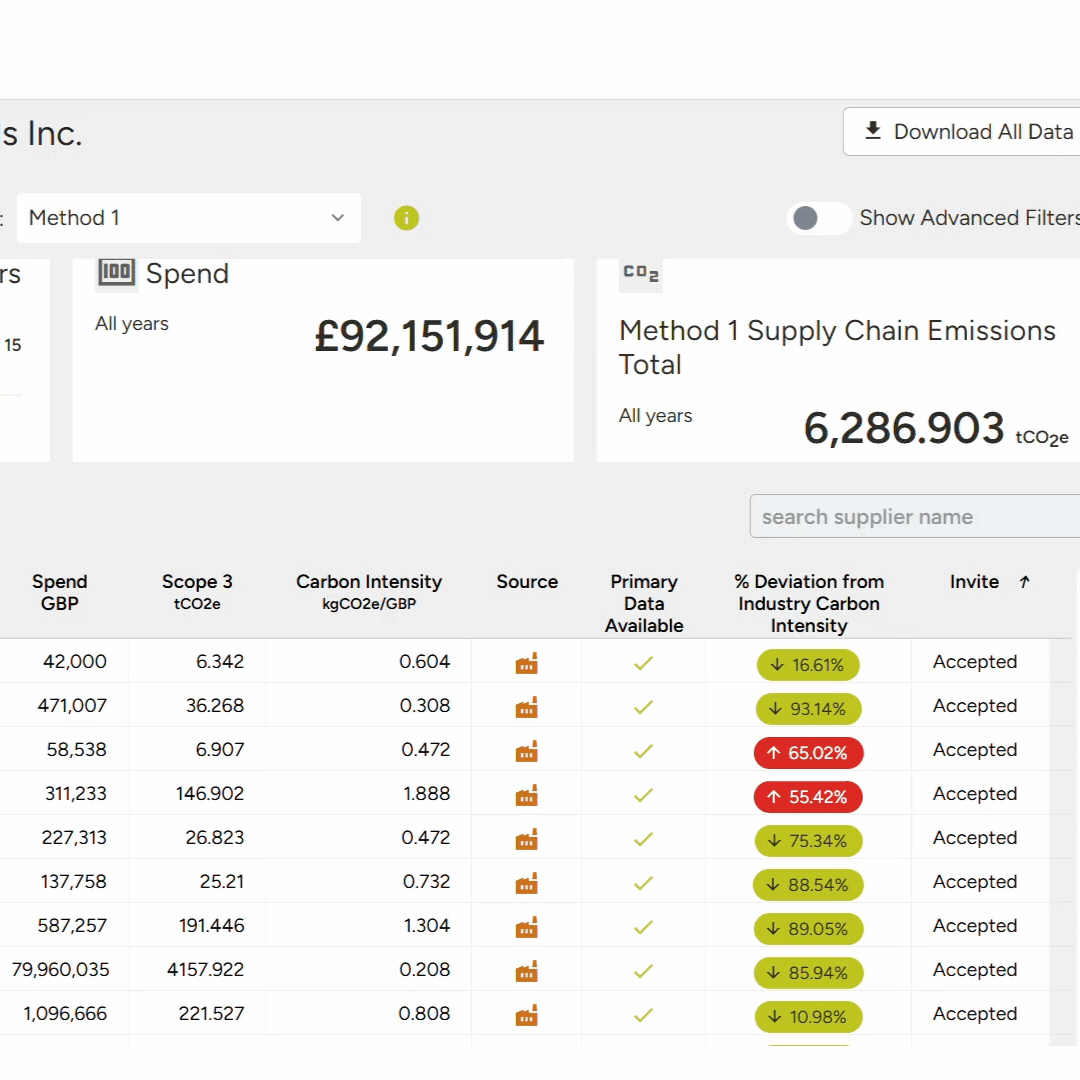The width and height of the screenshot is (1080, 1080).
Task: Open the Method 1 dropdown
Action: pyautogui.click(x=188, y=218)
